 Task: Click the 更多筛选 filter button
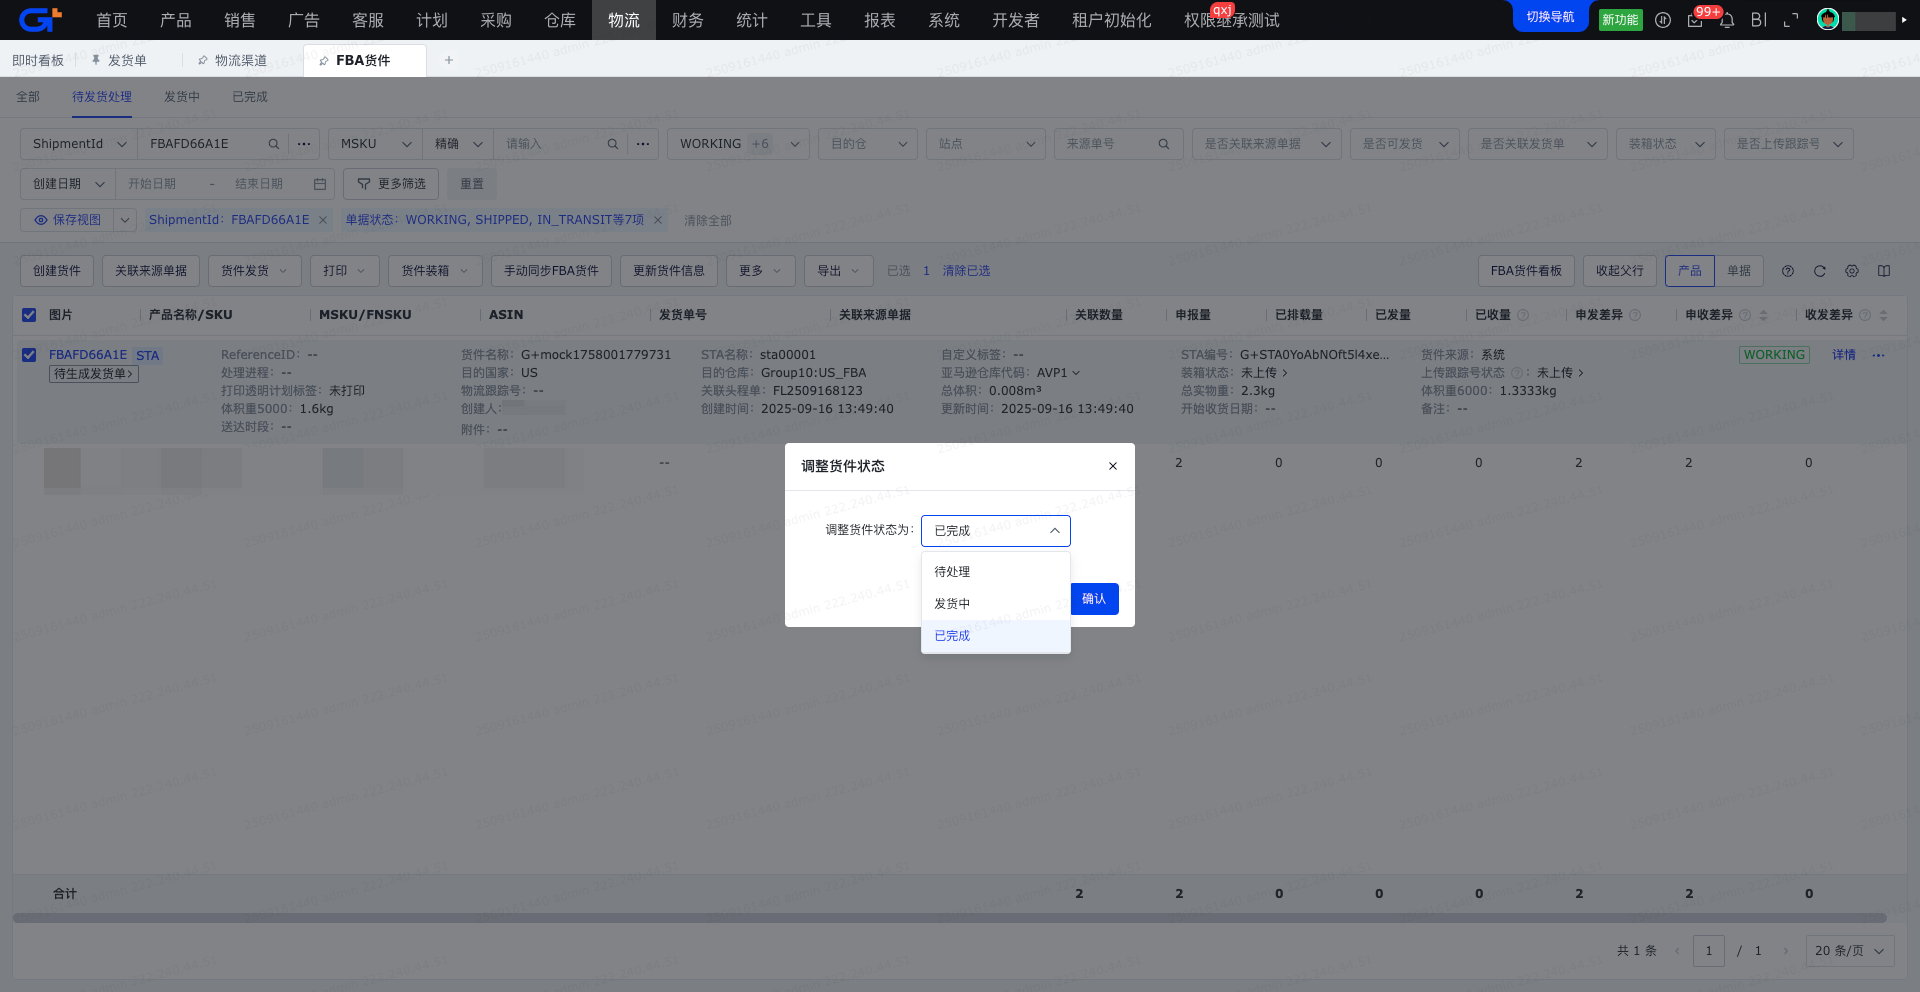pos(391,184)
